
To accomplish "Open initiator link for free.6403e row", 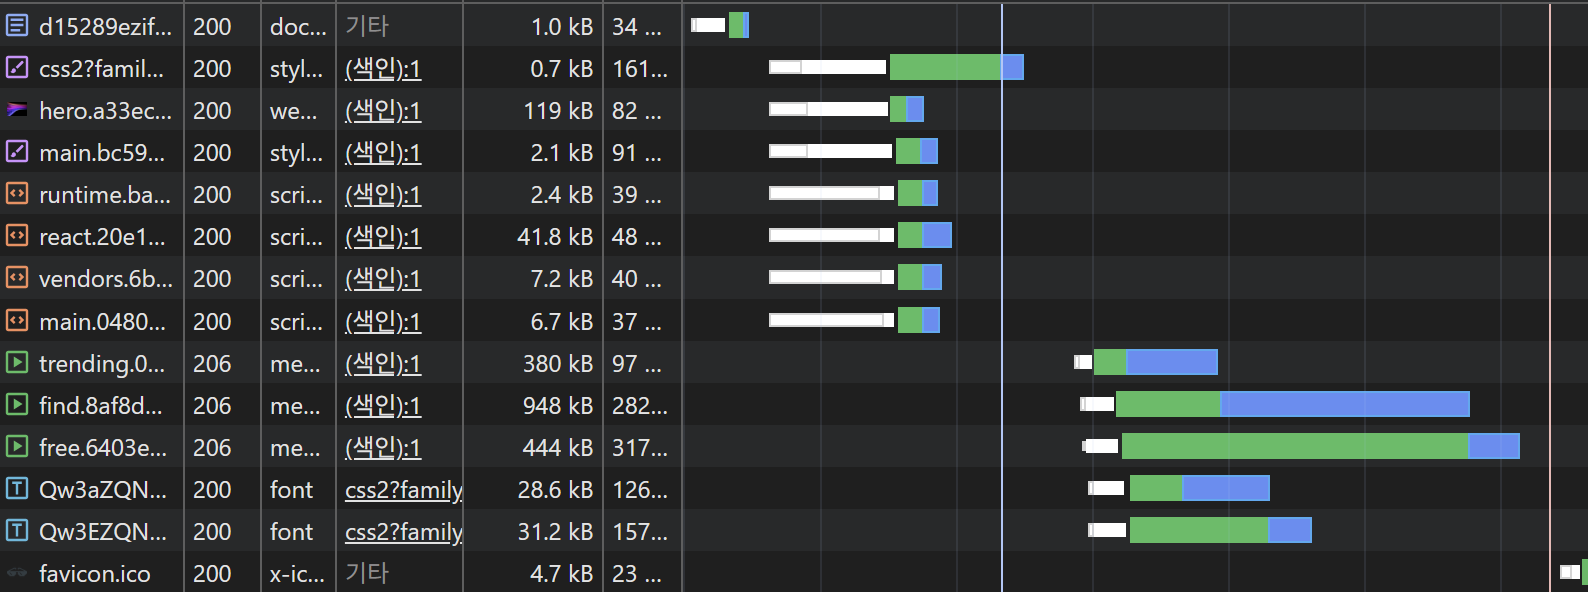I will [x=383, y=447].
